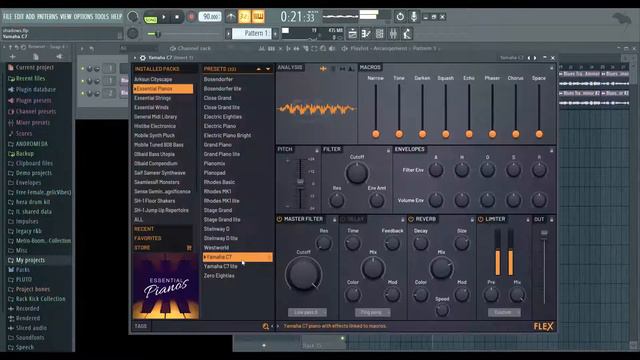
Task: Toggle the metronome icon
Action: [x=231, y=17]
